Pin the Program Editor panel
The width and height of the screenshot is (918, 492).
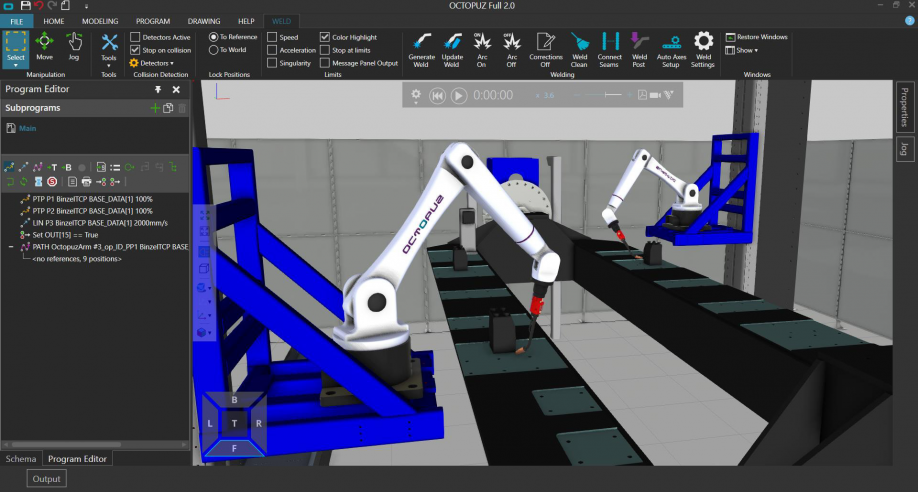pyautogui.click(x=158, y=89)
